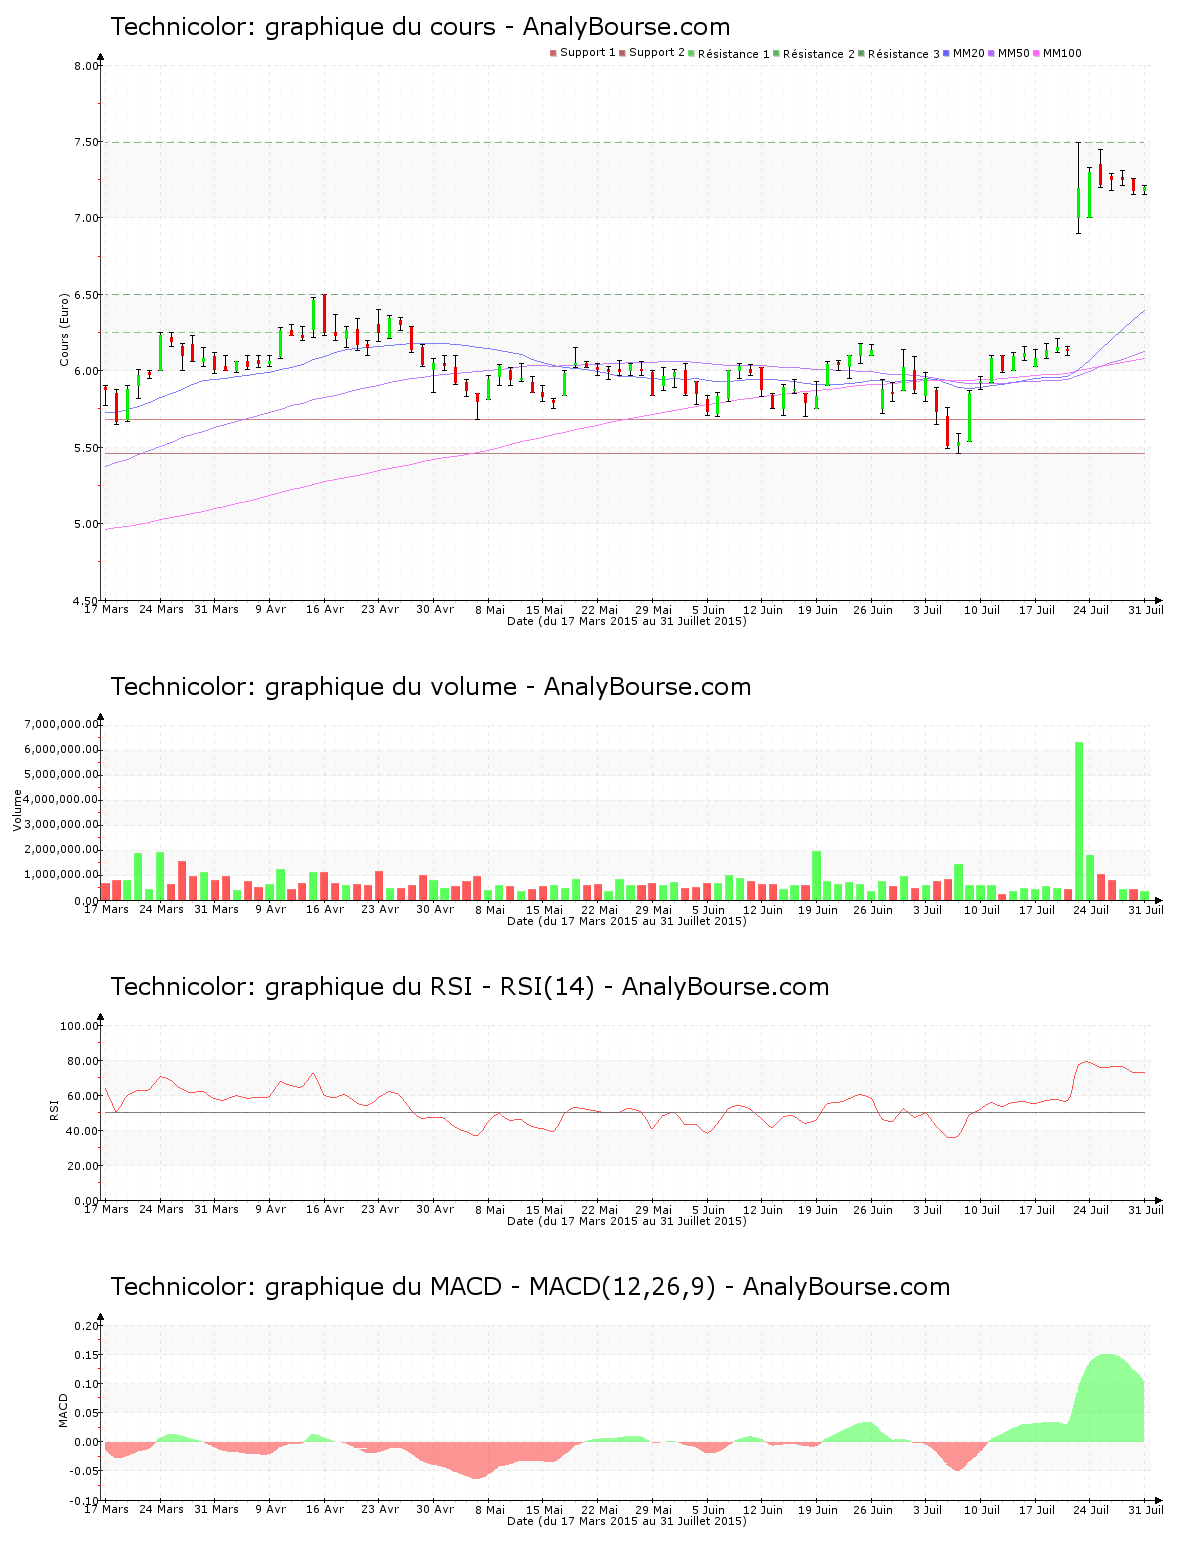
Task: Click the Résistance 3 legend marker
Action: click(861, 53)
